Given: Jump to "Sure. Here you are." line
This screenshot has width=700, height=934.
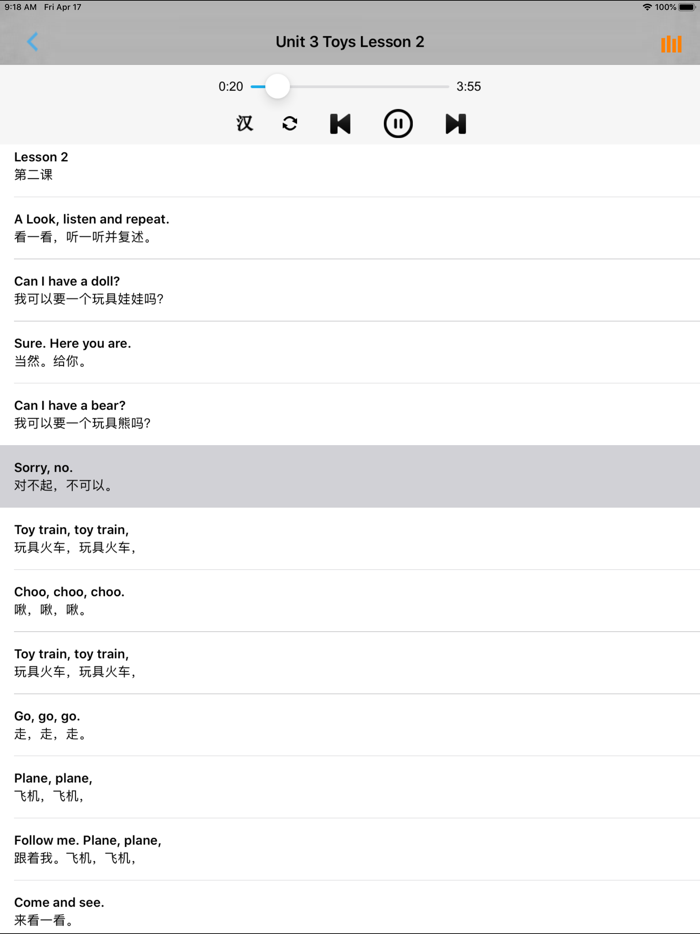Looking at the screenshot, I should [x=73, y=351].
